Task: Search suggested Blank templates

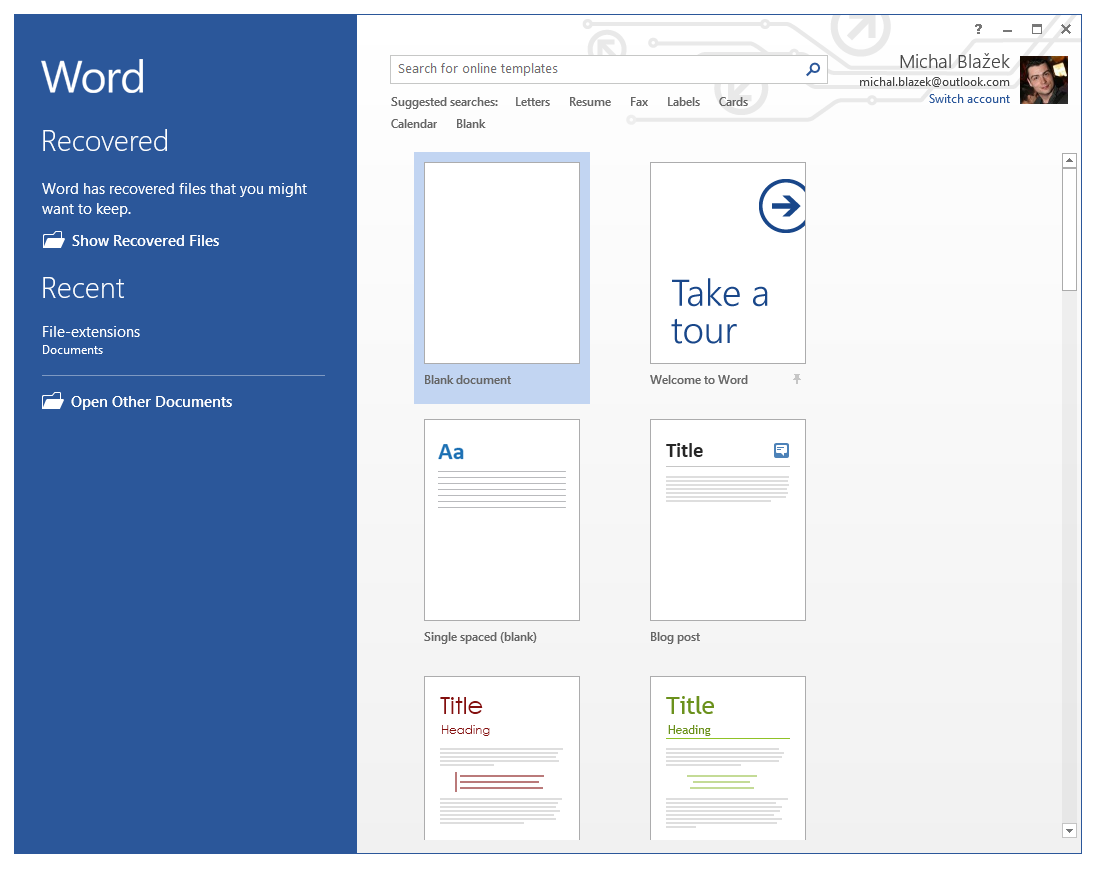Action: click(471, 123)
